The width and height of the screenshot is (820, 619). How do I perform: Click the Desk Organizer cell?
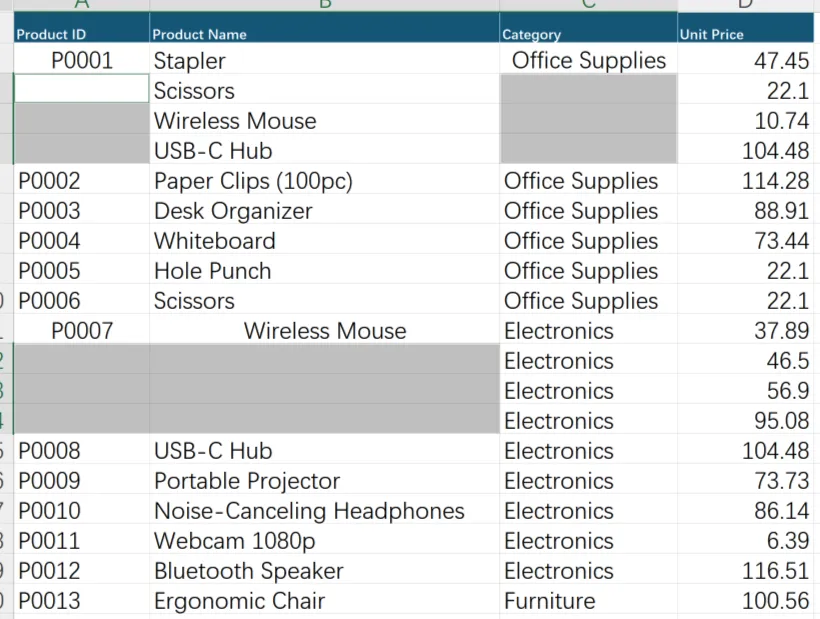(324, 211)
